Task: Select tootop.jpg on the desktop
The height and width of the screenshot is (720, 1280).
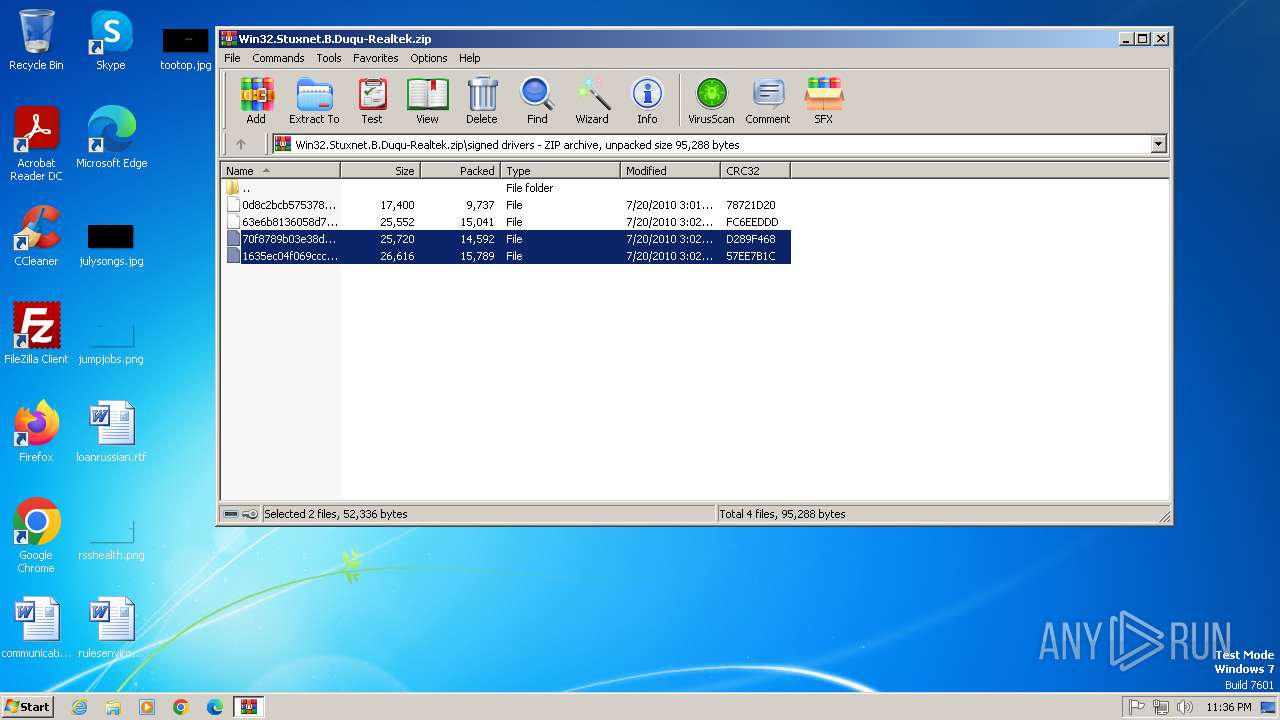Action: point(186,49)
